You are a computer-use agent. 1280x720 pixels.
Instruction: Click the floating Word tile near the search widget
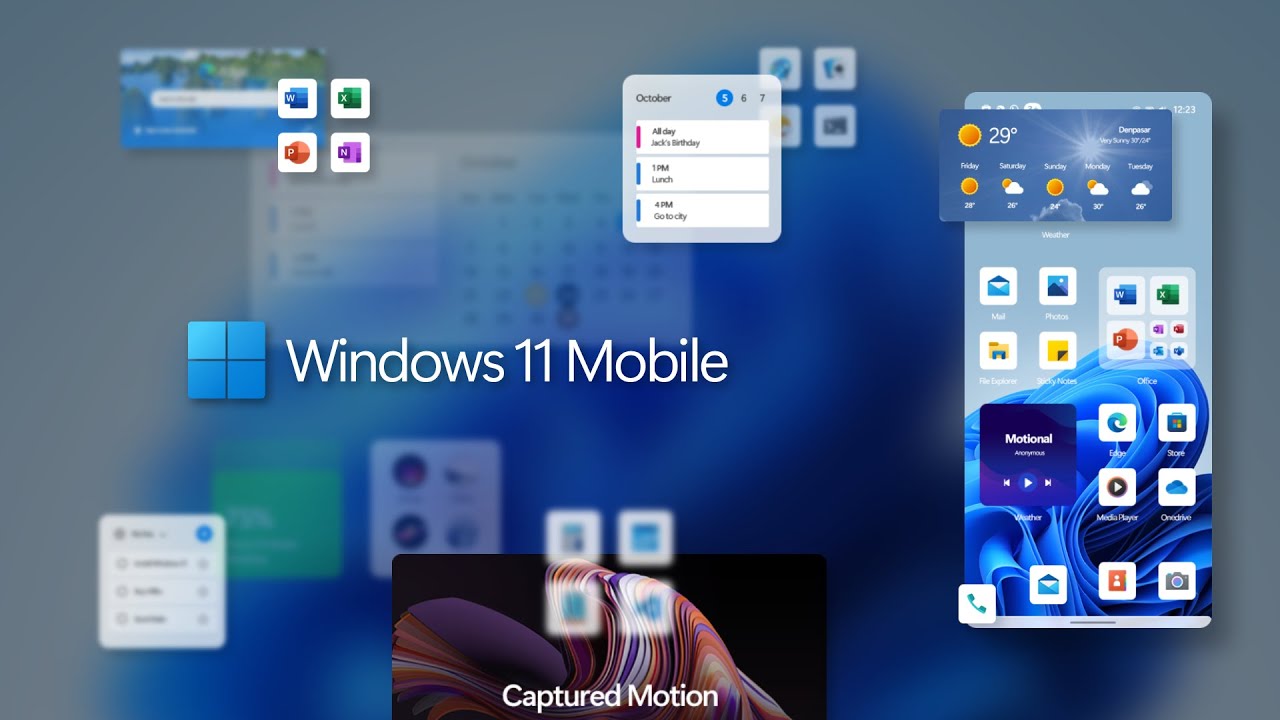tap(297, 98)
